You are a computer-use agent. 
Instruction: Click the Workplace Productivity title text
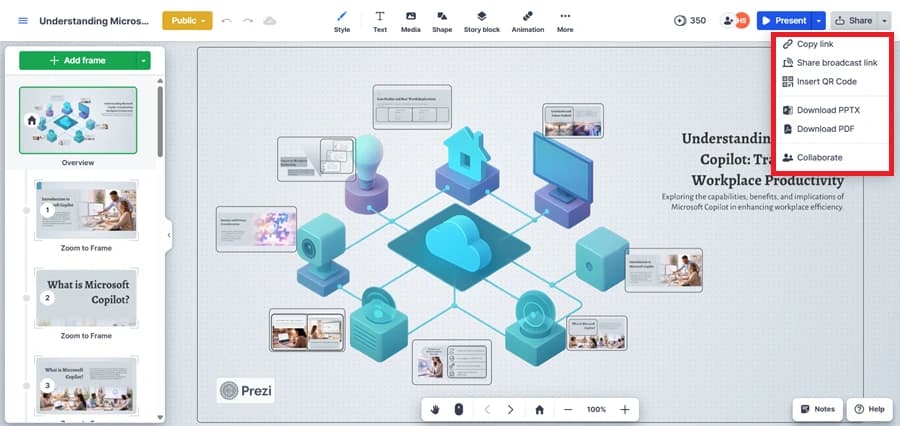[x=767, y=180]
